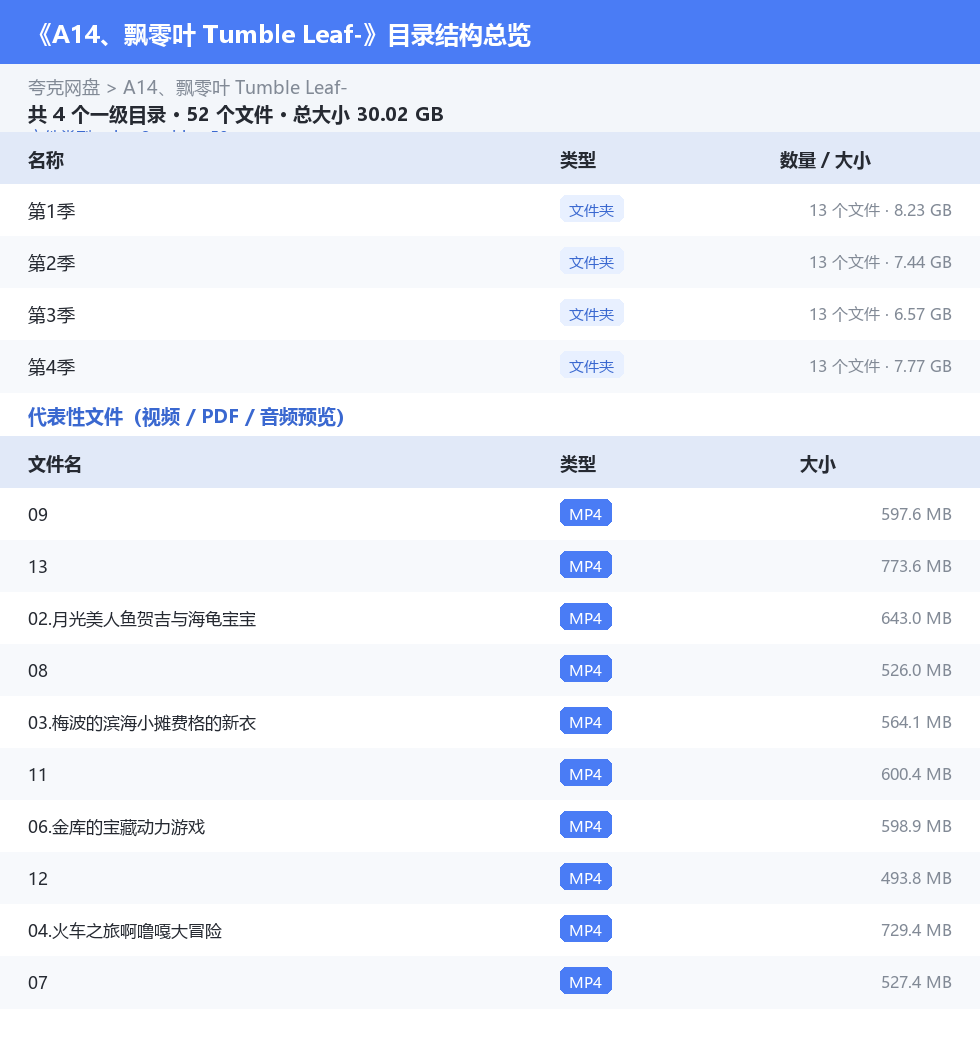The height and width of the screenshot is (1040, 980).
Task: Click the MP4 badge for 02.月光美人鱼贺吉与海龟宝宝
Action: 585,618
